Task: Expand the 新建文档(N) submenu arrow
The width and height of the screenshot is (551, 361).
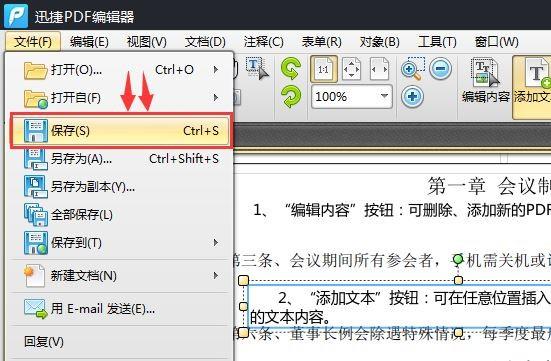Action: pyautogui.click(x=216, y=276)
